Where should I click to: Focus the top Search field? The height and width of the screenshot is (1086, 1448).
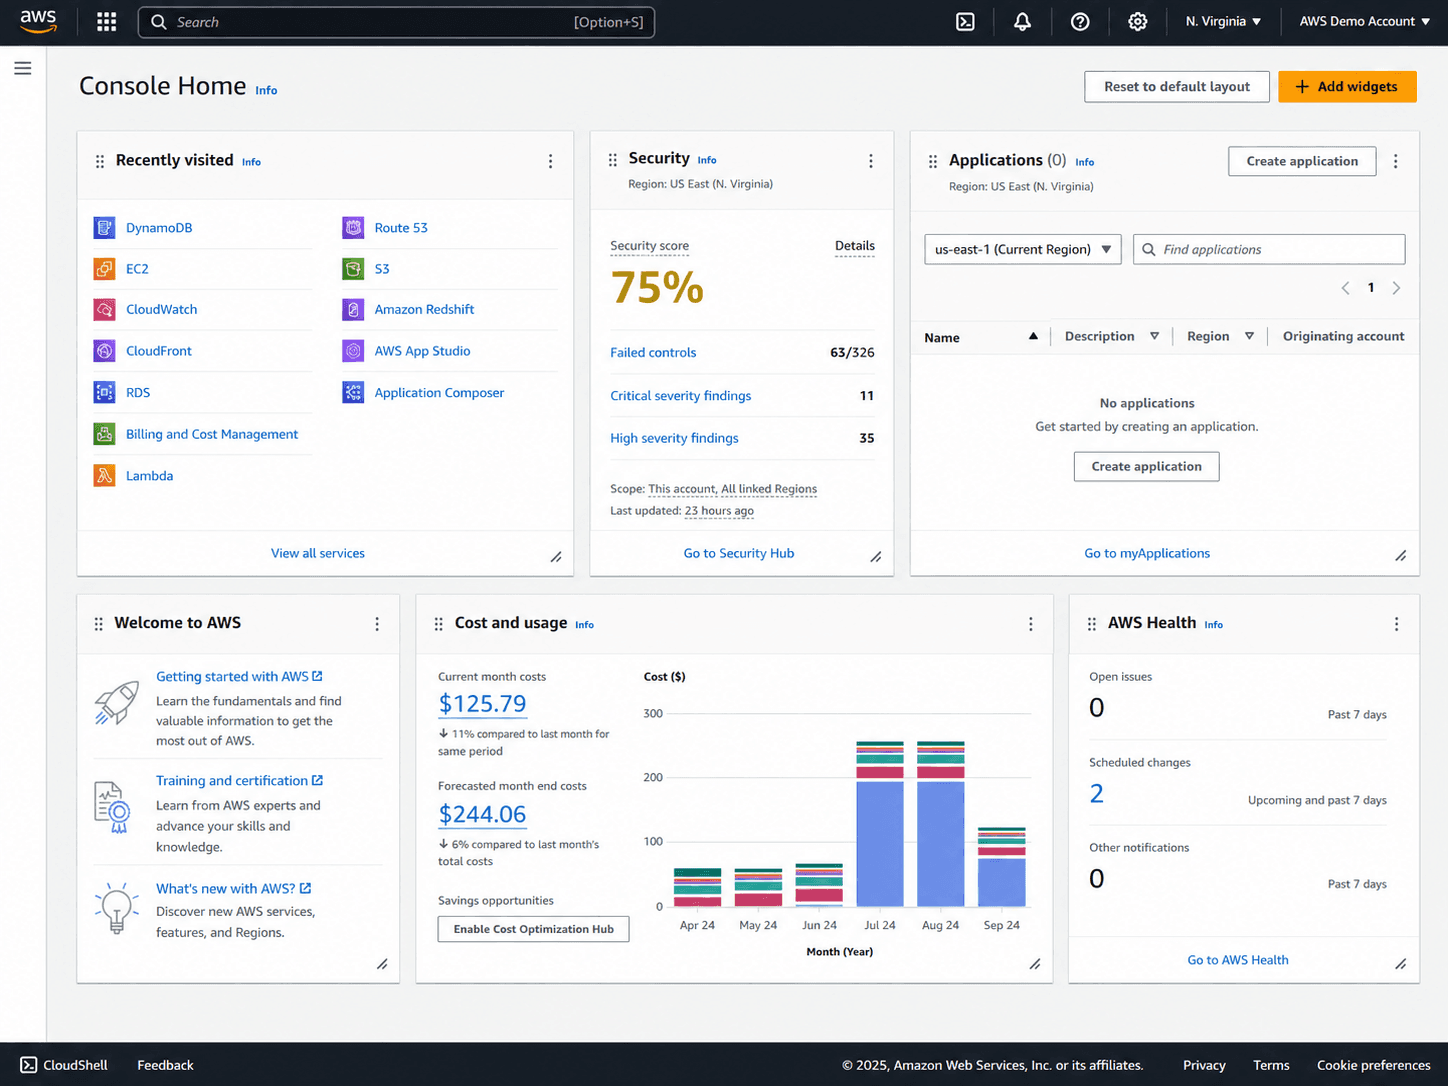(x=396, y=22)
